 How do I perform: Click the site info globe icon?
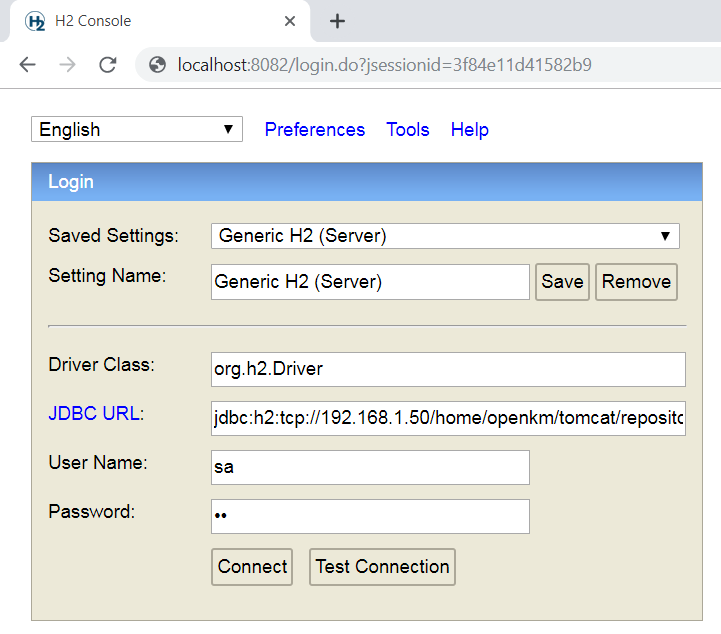tap(157, 65)
